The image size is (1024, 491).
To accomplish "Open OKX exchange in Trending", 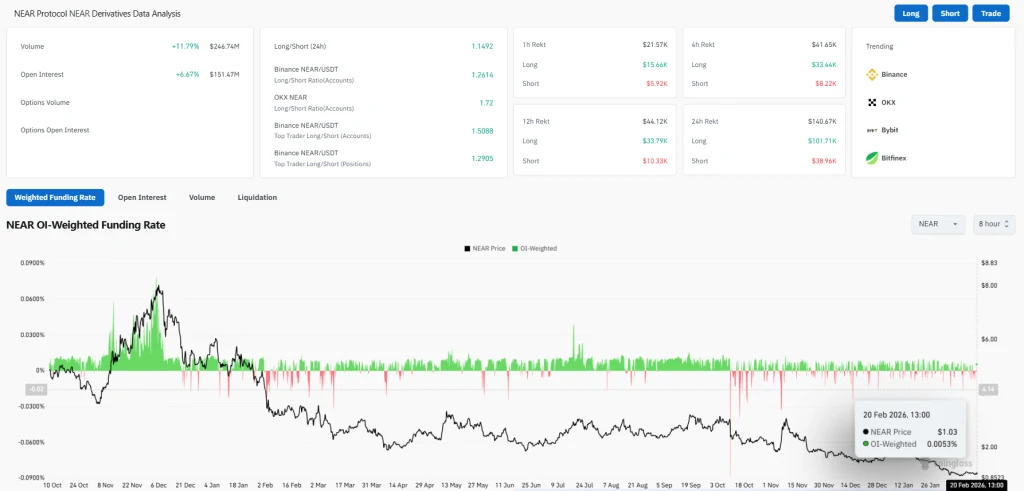I will pos(882,103).
